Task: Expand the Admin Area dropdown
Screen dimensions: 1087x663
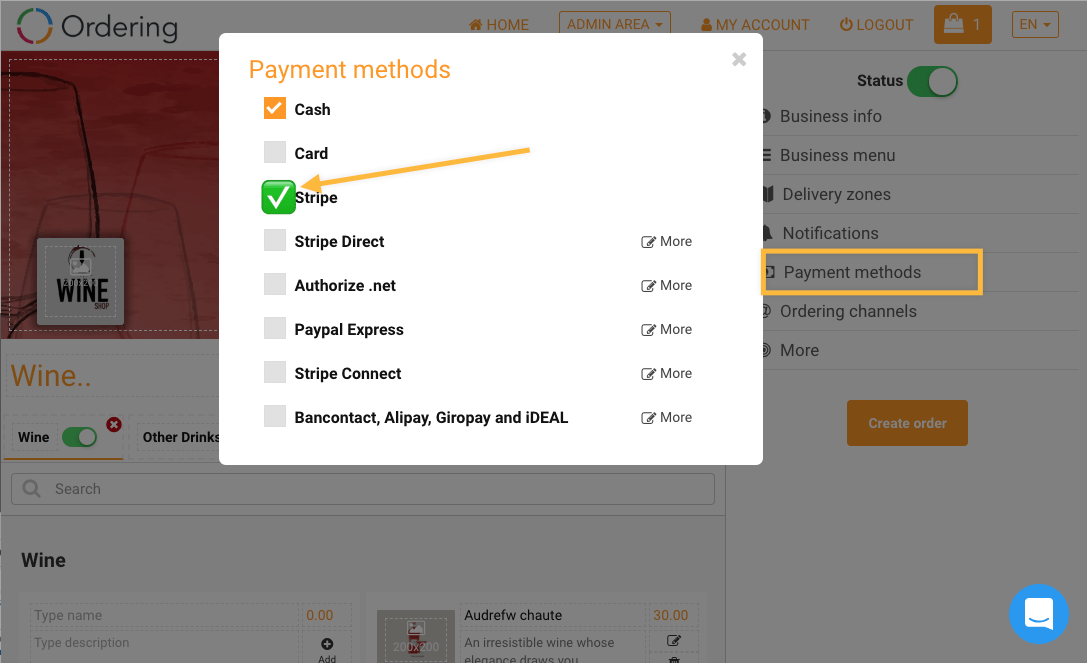Action: (614, 24)
